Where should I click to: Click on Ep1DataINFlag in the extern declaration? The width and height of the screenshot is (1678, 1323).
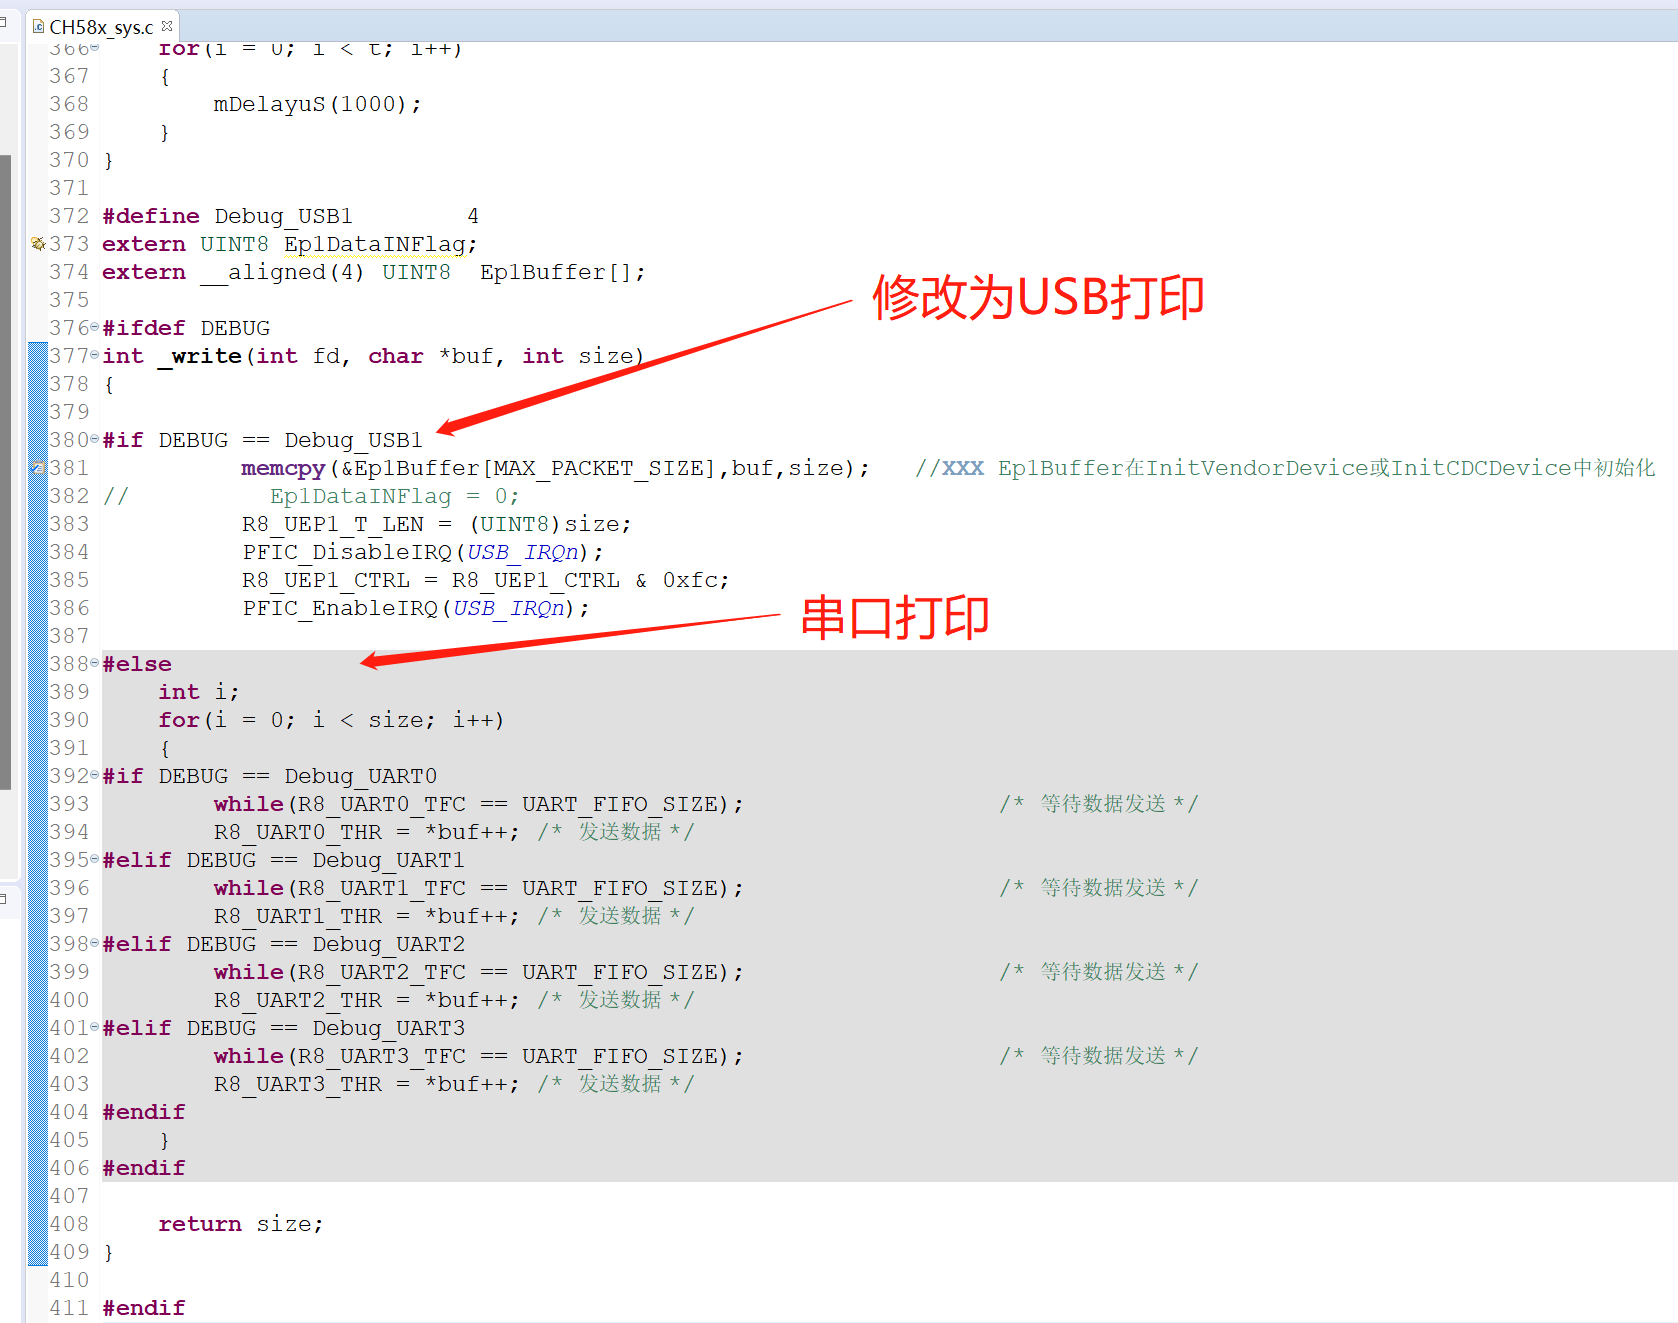tap(375, 244)
